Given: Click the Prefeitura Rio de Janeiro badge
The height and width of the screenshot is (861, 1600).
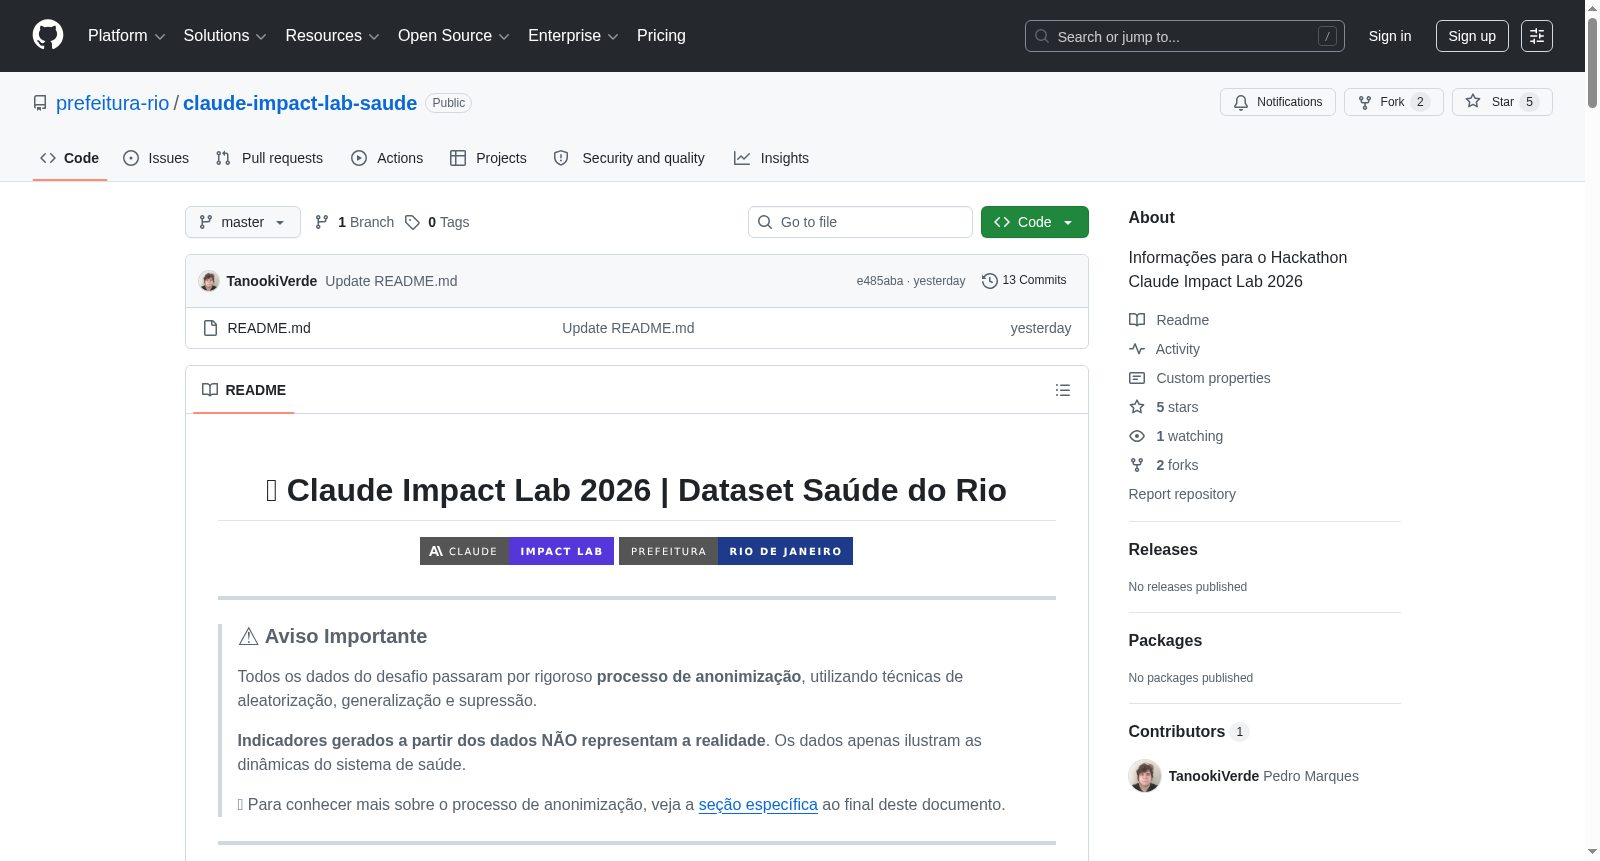Looking at the screenshot, I should point(736,551).
